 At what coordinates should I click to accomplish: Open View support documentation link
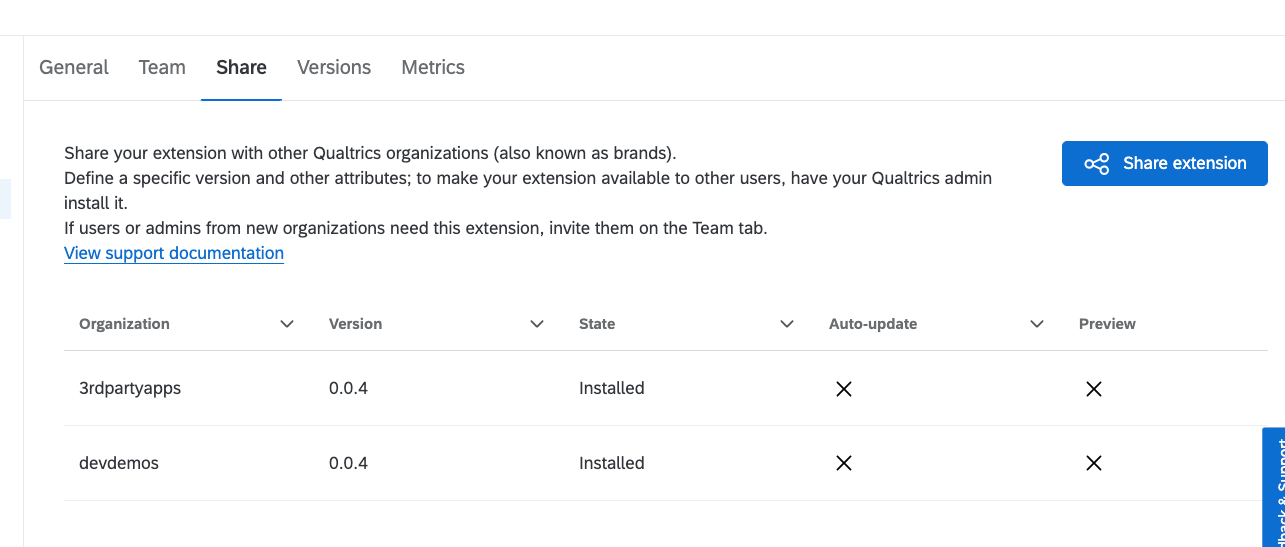click(174, 253)
